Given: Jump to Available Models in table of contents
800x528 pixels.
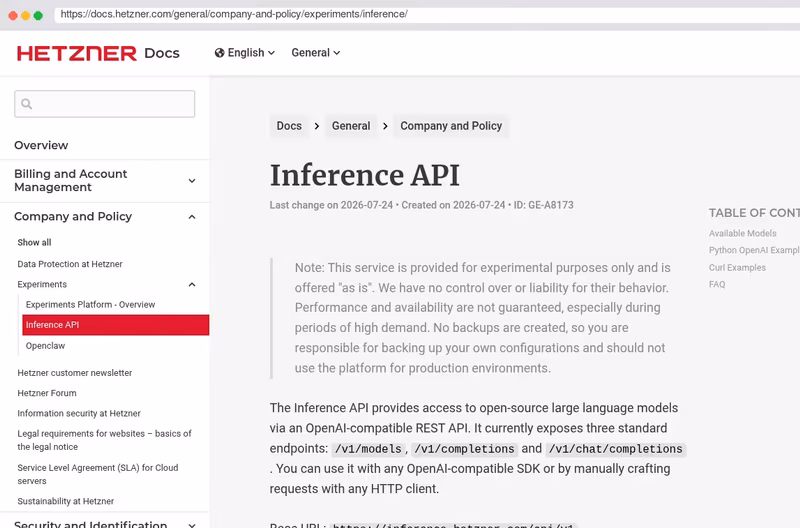Looking at the screenshot, I should 742,233.
